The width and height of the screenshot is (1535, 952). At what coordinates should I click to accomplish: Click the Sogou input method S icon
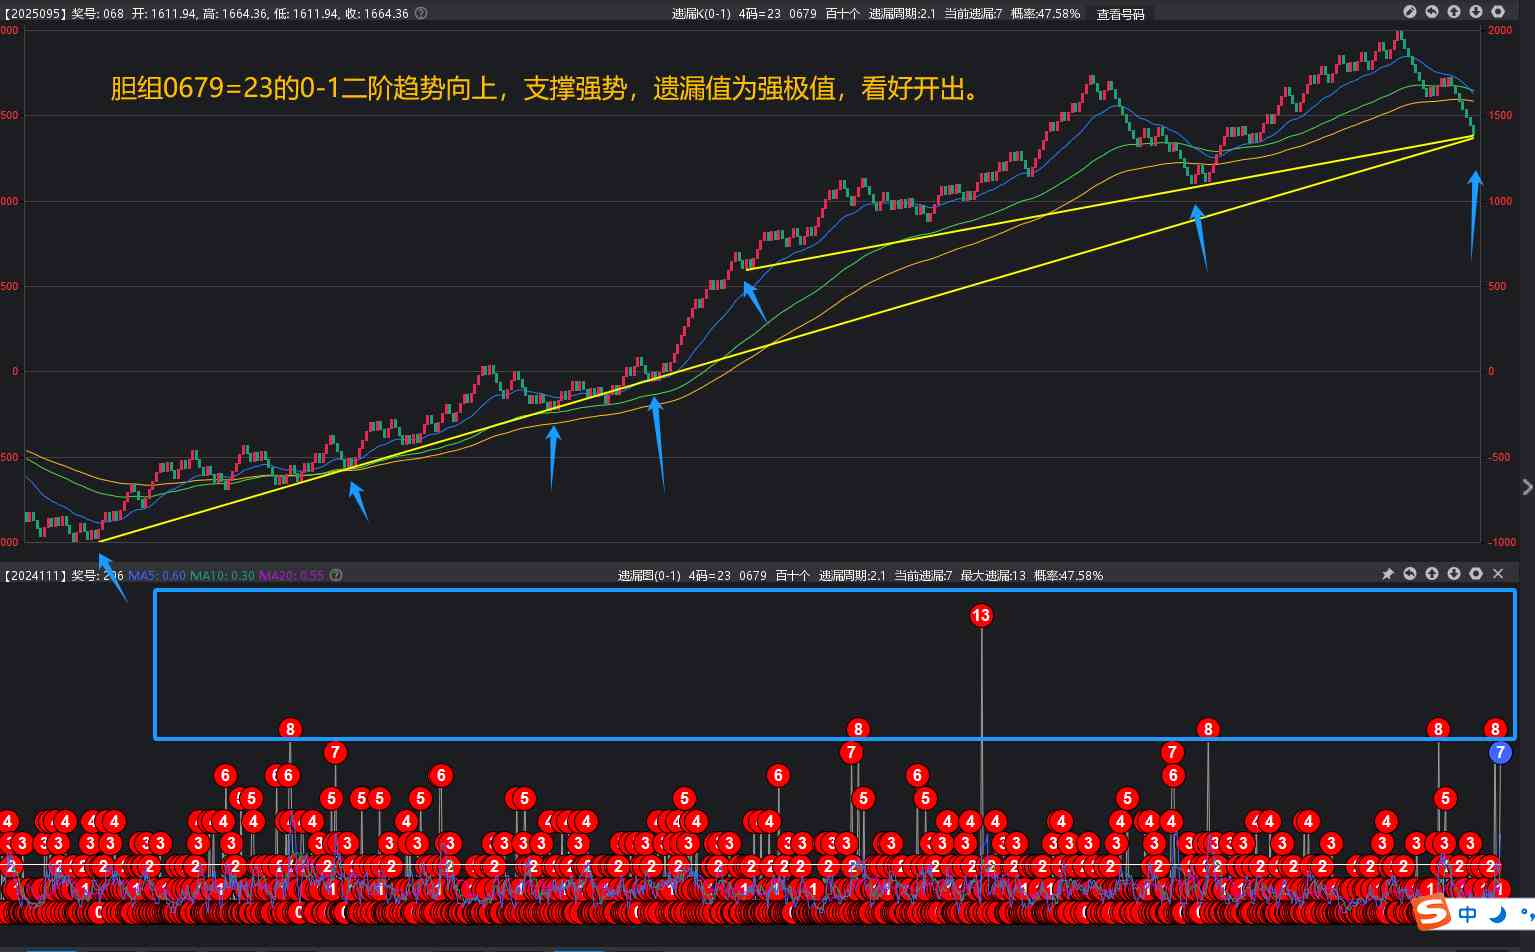click(1432, 913)
